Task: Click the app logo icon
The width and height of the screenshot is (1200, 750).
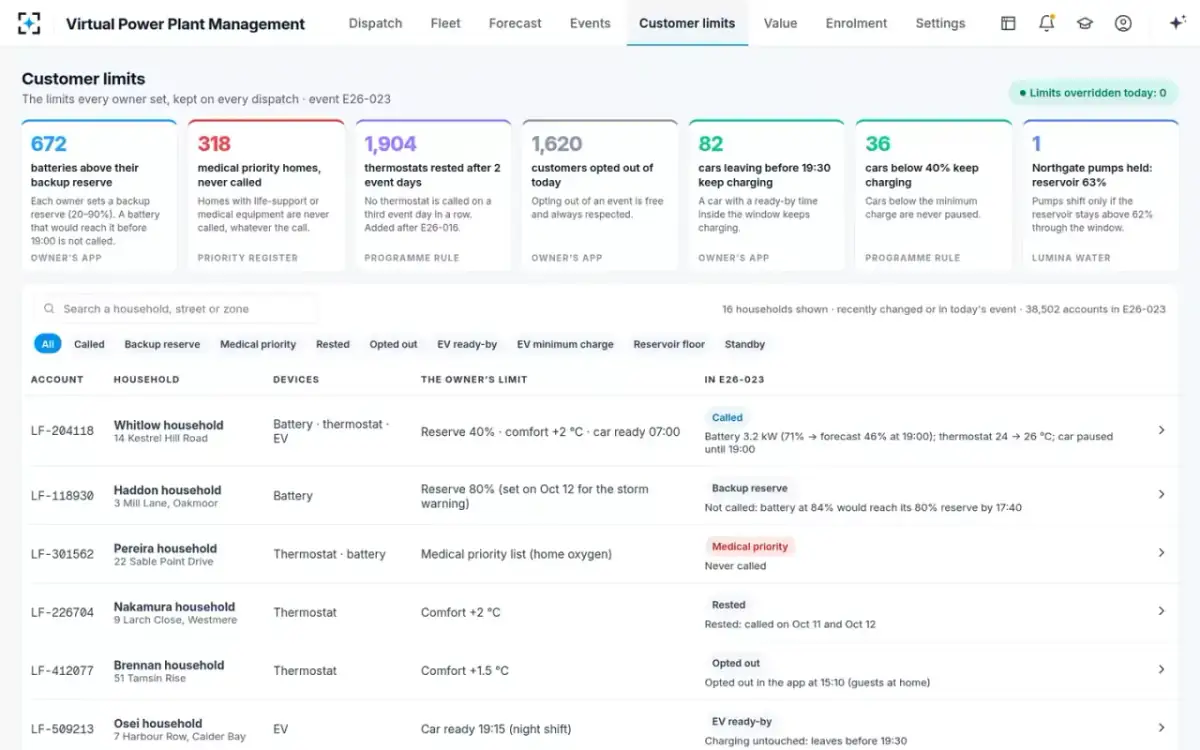Action: coord(30,23)
